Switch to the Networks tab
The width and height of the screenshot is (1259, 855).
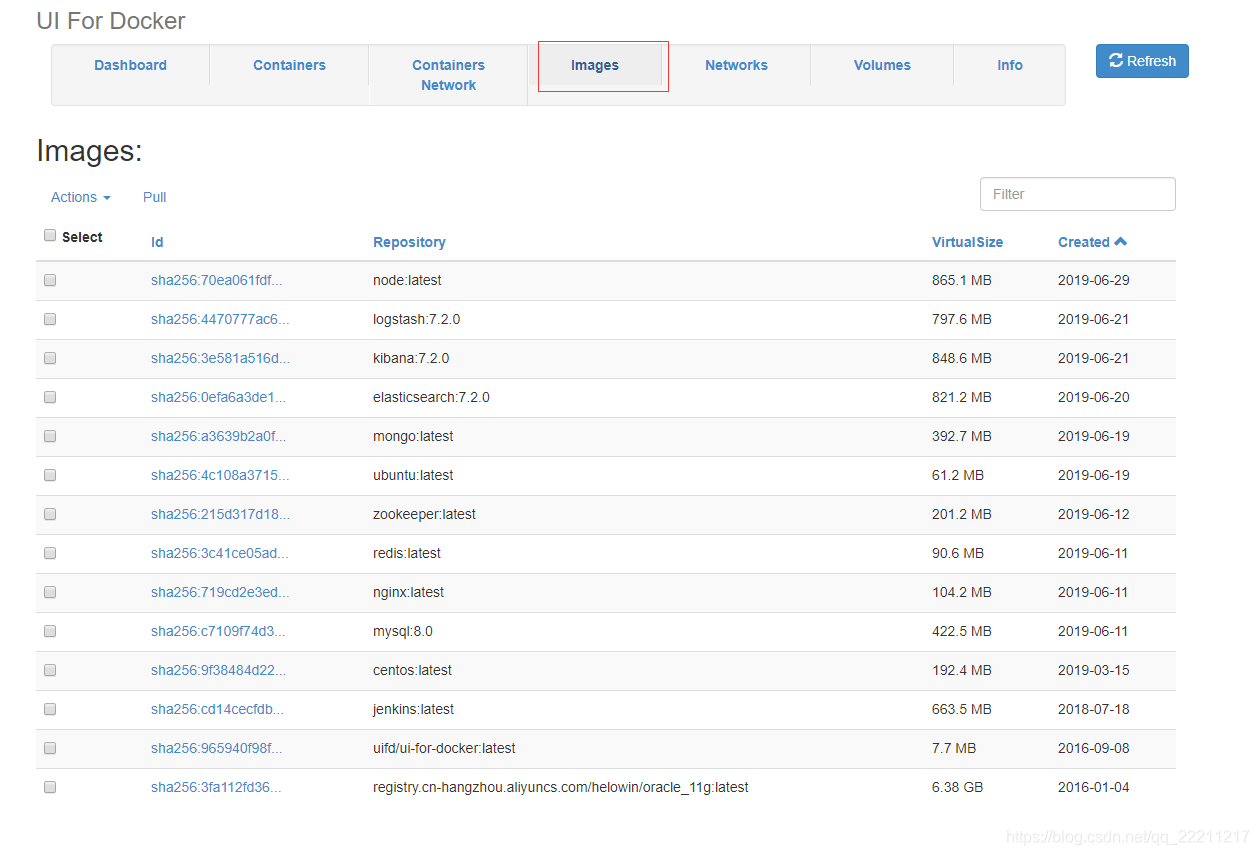[736, 65]
